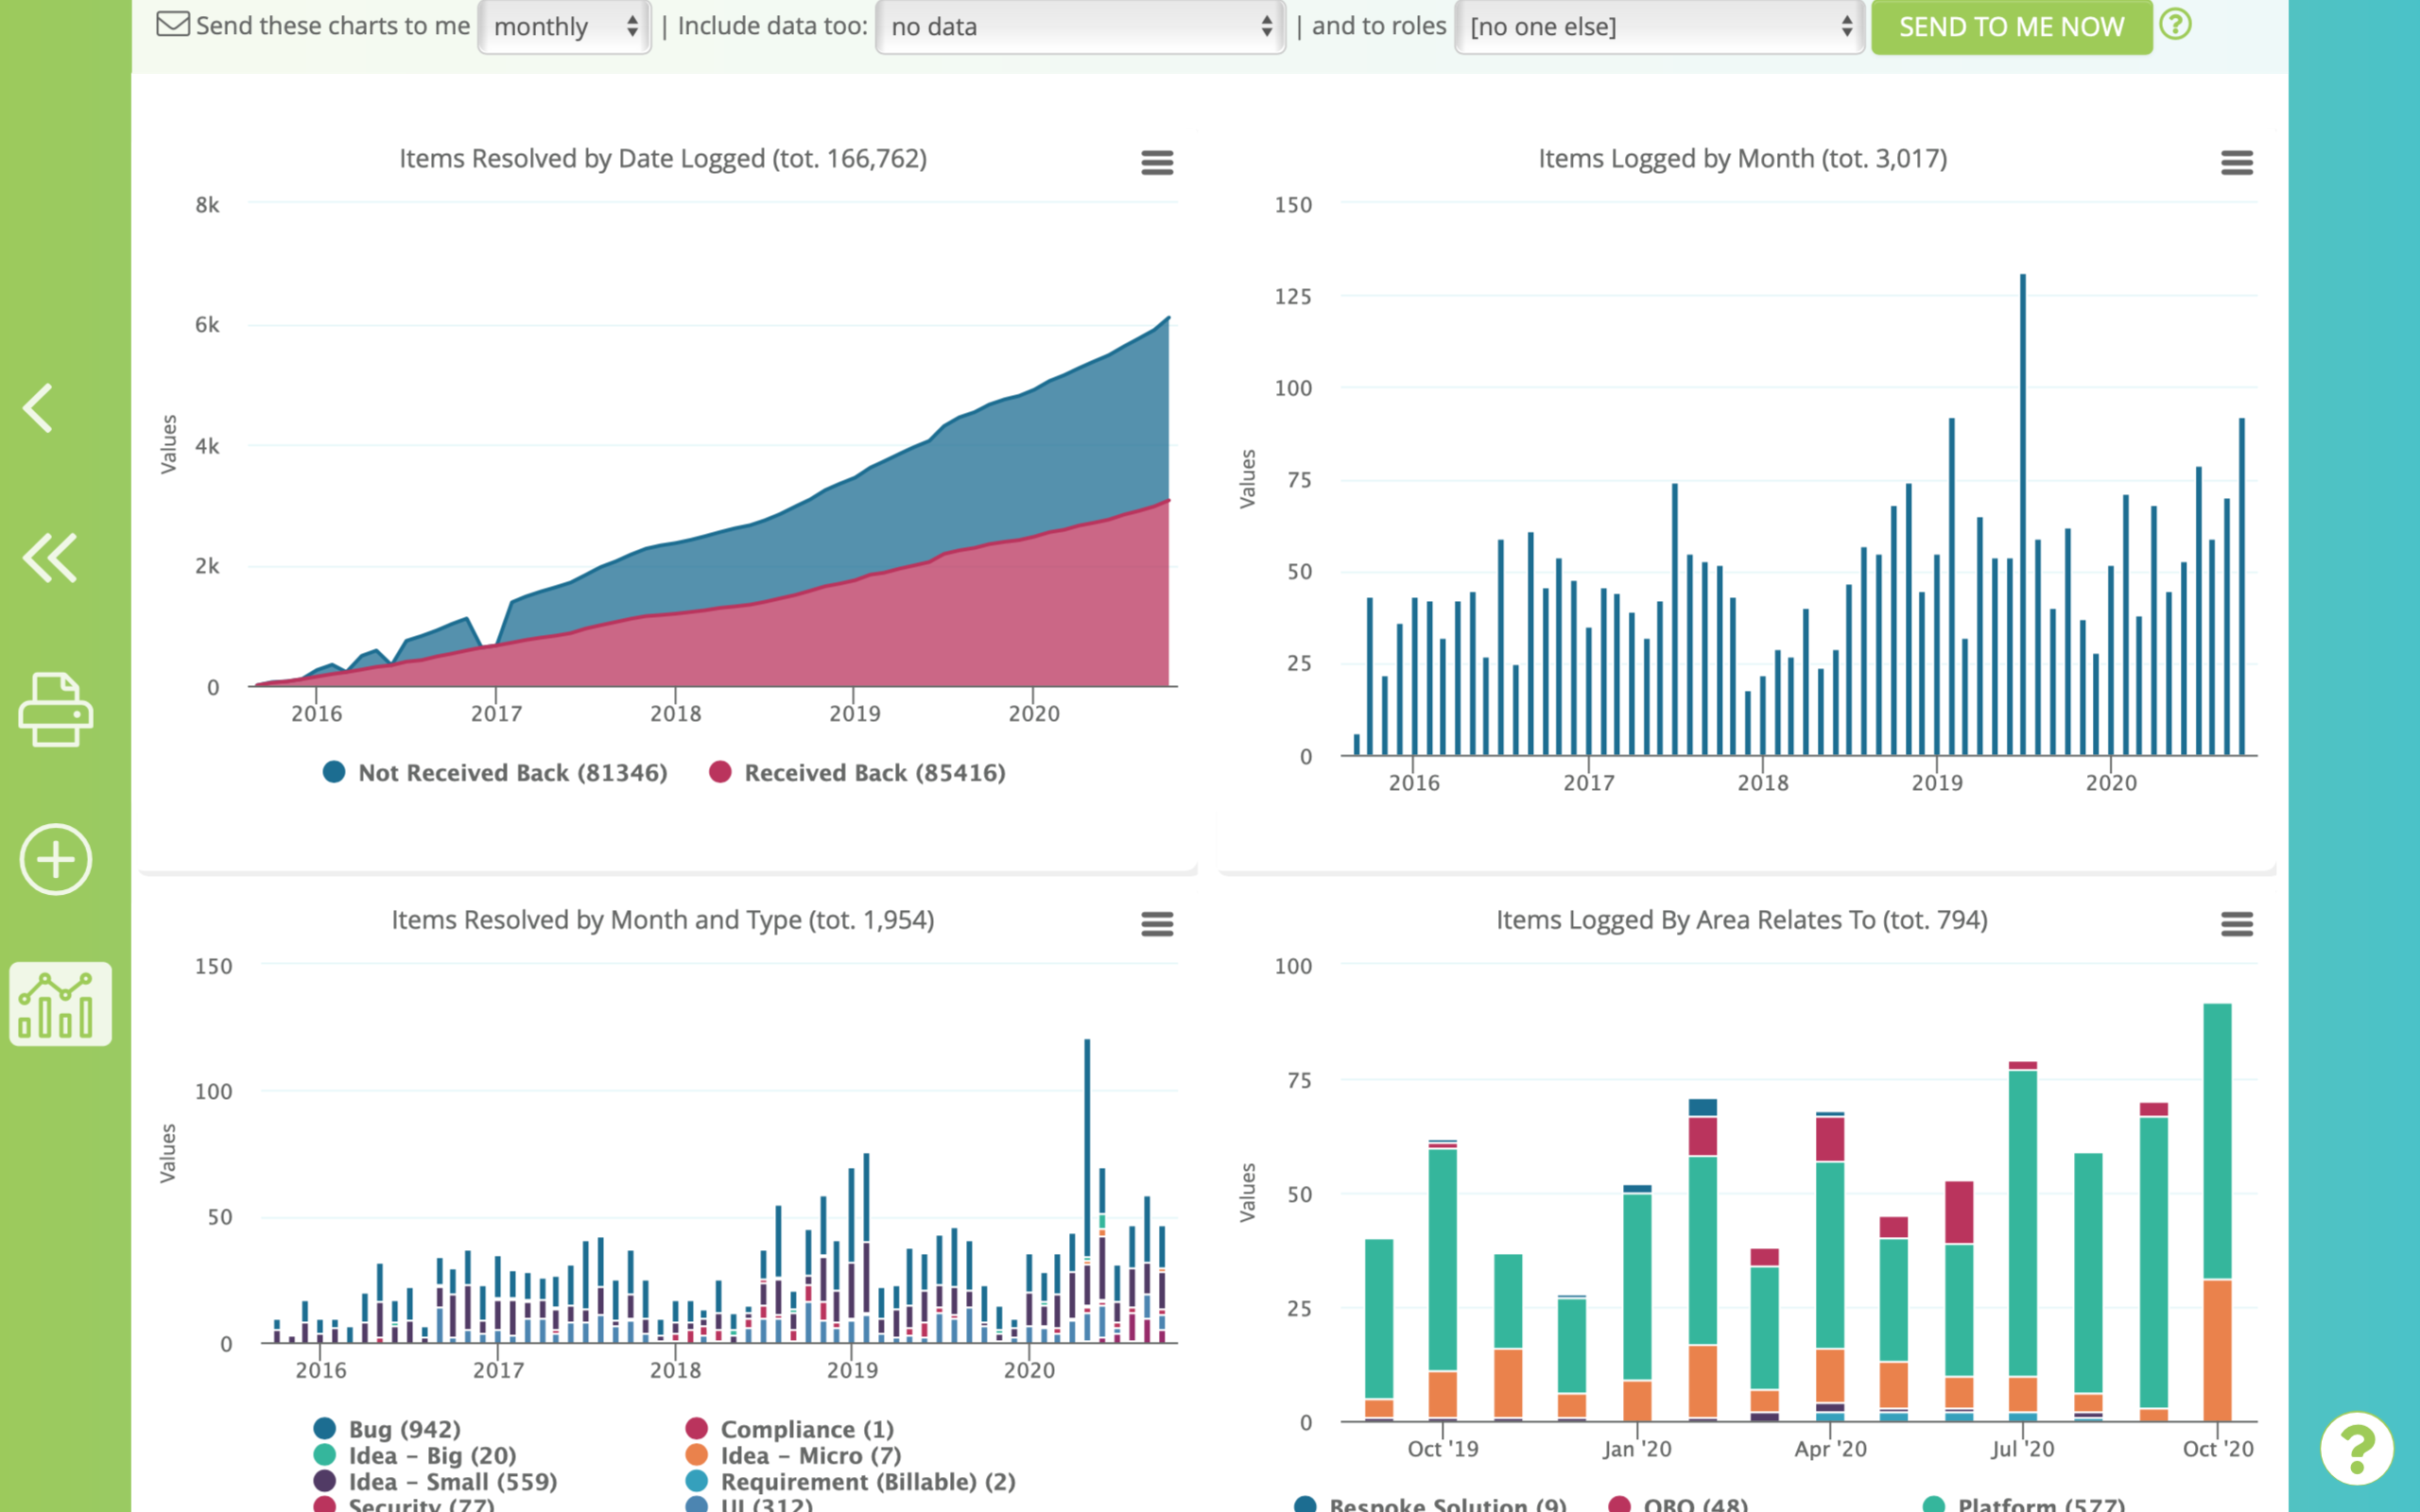Click the Idea – Big (20) color dot
The width and height of the screenshot is (2420, 1512).
(x=325, y=1455)
